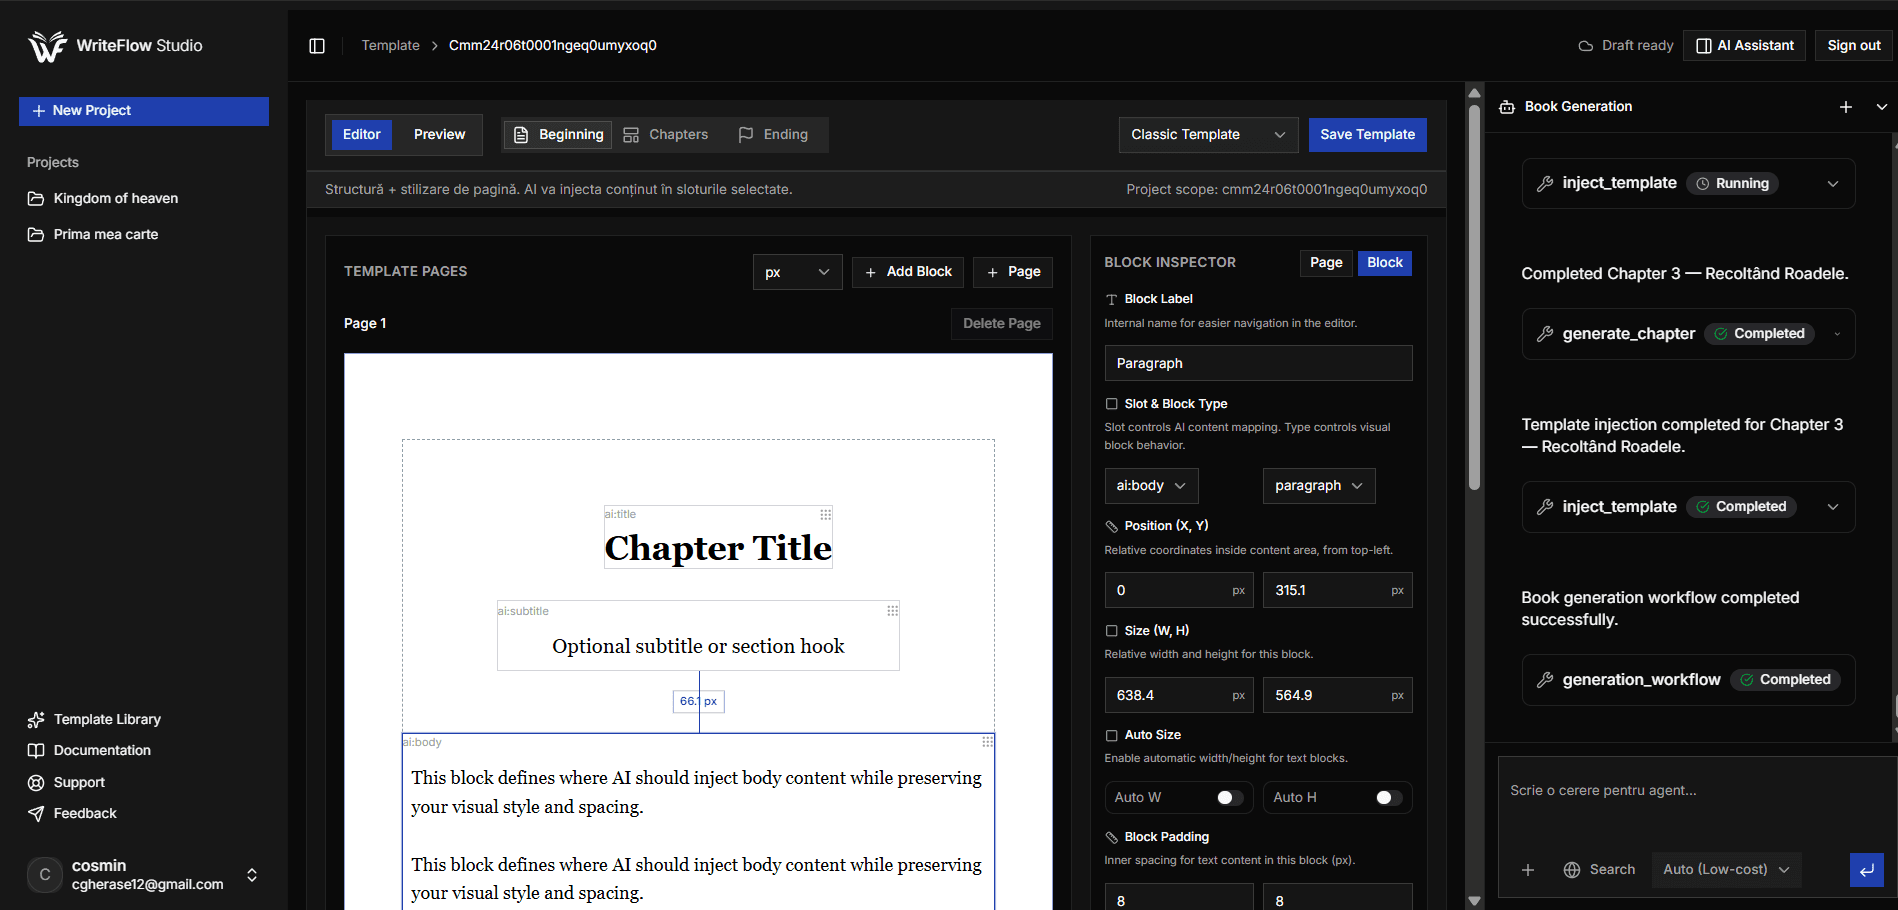Click the blue send arrow icon
This screenshot has width=1898, height=910.
[1867, 870]
